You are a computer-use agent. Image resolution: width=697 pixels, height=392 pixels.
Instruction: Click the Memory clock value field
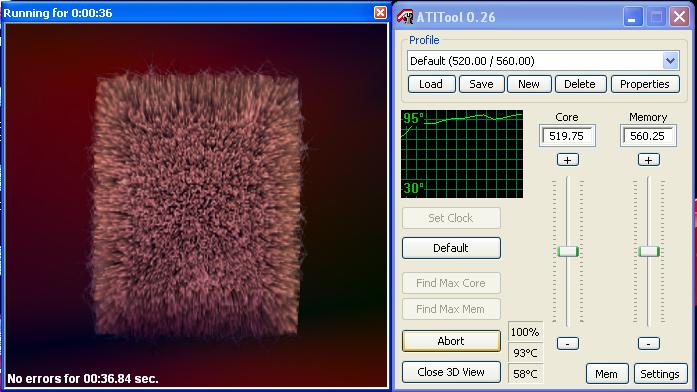pyautogui.click(x=648, y=136)
